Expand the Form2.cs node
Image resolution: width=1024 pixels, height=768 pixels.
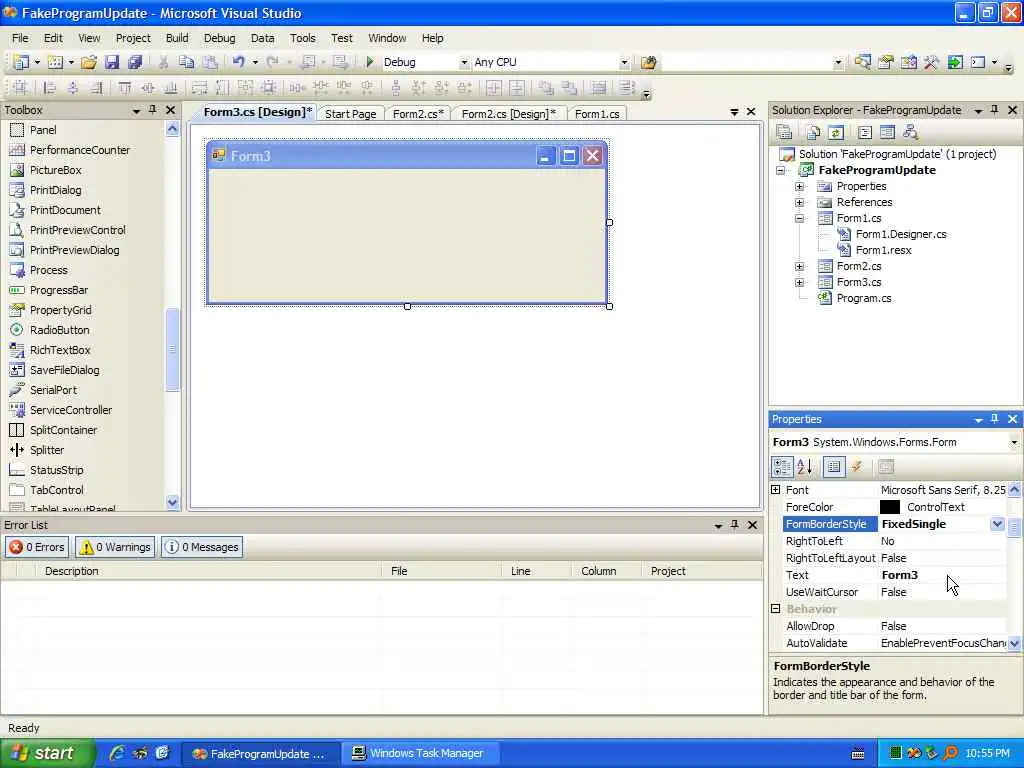click(799, 266)
